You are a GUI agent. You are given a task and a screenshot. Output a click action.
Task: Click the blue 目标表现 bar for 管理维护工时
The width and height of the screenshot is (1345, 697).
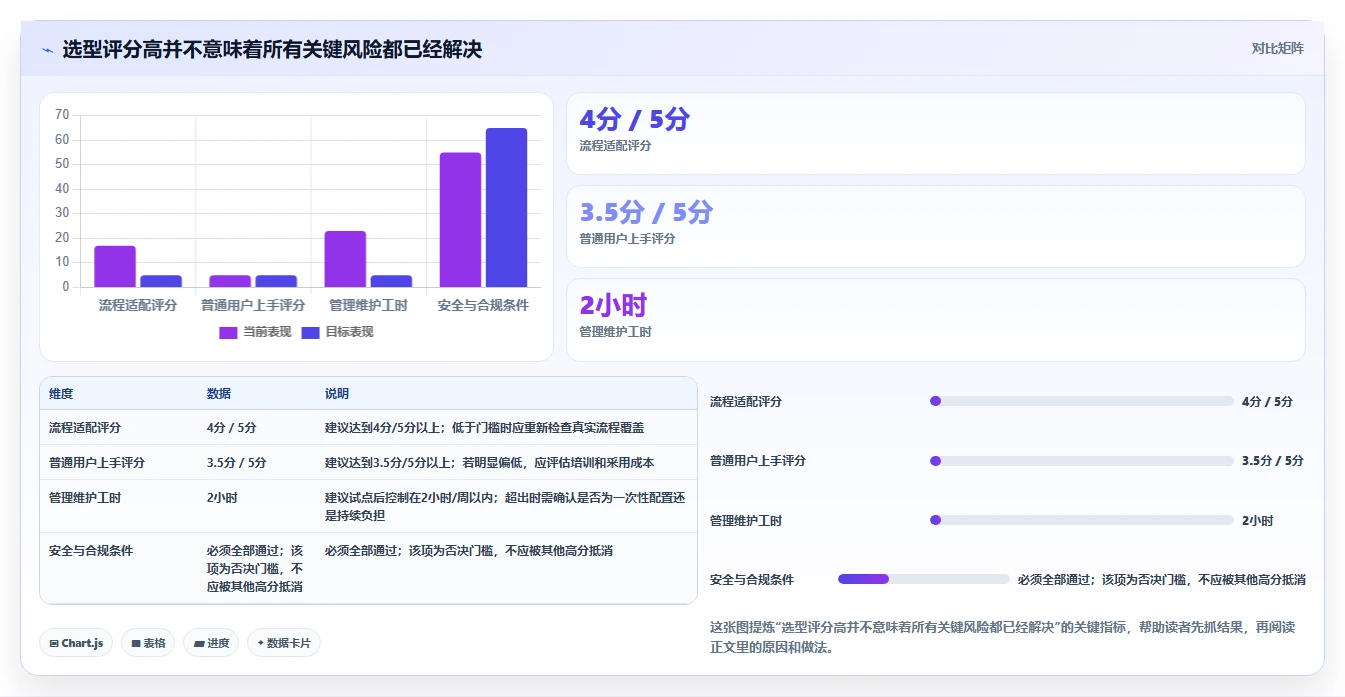click(x=391, y=281)
